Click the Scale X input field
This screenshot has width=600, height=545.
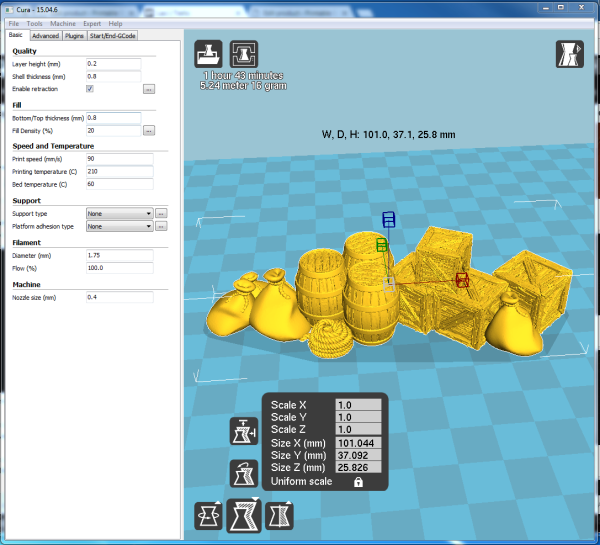click(358, 405)
